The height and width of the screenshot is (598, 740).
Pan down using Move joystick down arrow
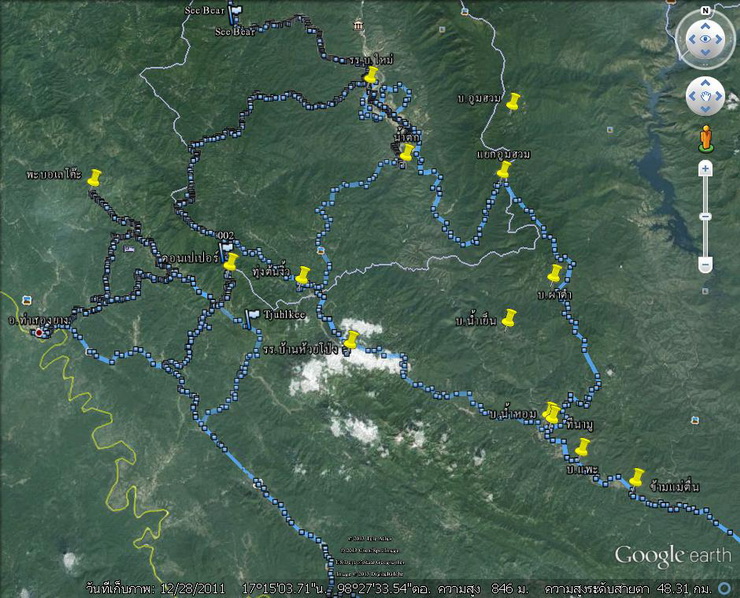tap(705, 110)
